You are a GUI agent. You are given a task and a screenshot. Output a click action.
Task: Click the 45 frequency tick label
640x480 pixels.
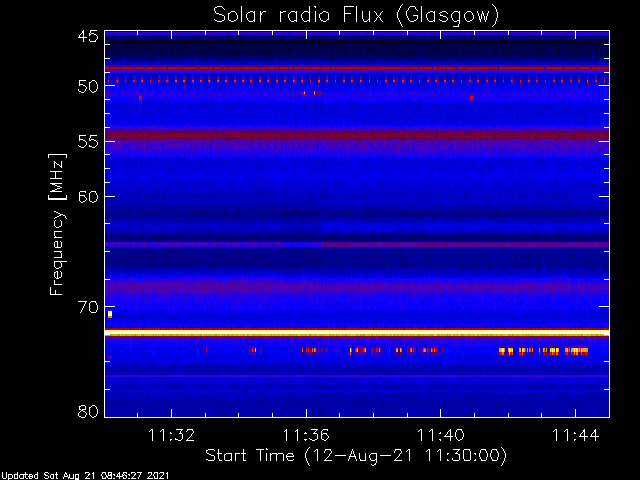(88, 36)
